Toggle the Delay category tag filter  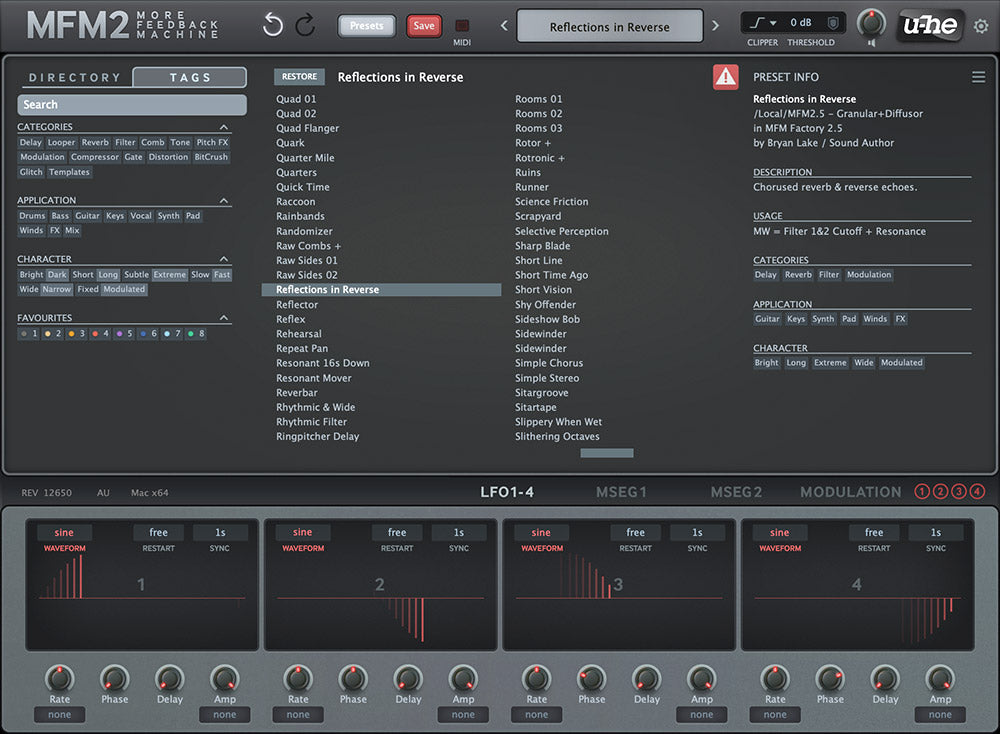click(x=30, y=142)
